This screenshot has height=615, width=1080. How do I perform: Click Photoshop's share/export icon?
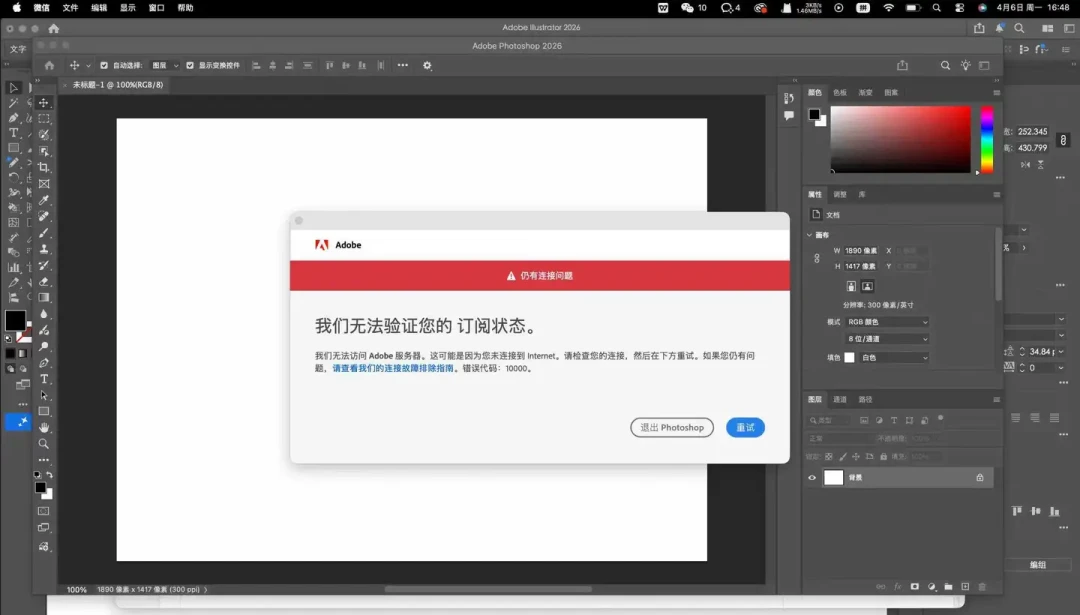tap(902, 65)
